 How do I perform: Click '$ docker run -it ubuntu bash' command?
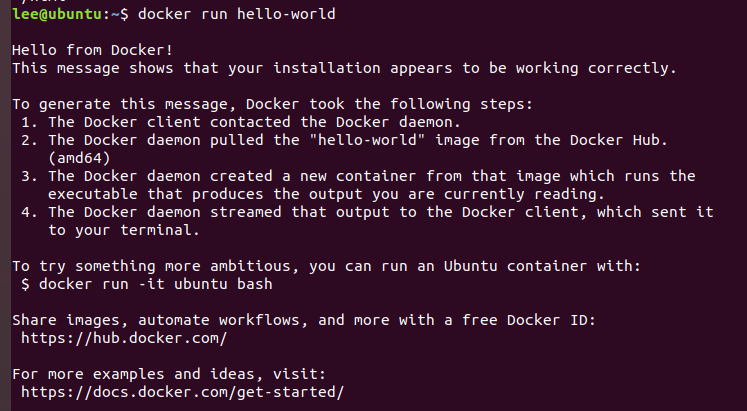coord(147,284)
